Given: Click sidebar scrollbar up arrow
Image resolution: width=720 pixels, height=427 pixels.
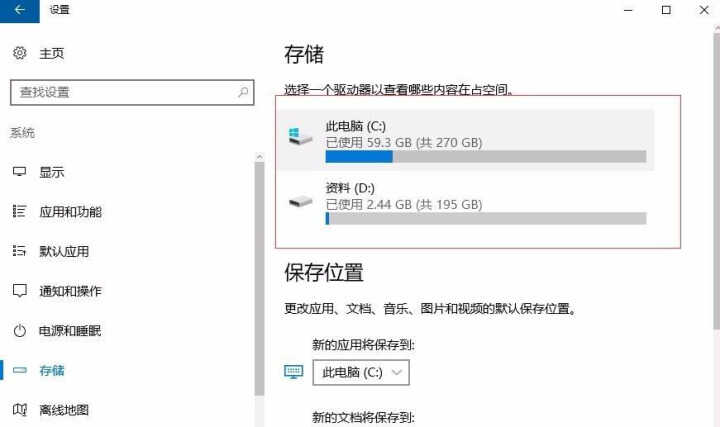Looking at the screenshot, I should [x=259, y=157].
